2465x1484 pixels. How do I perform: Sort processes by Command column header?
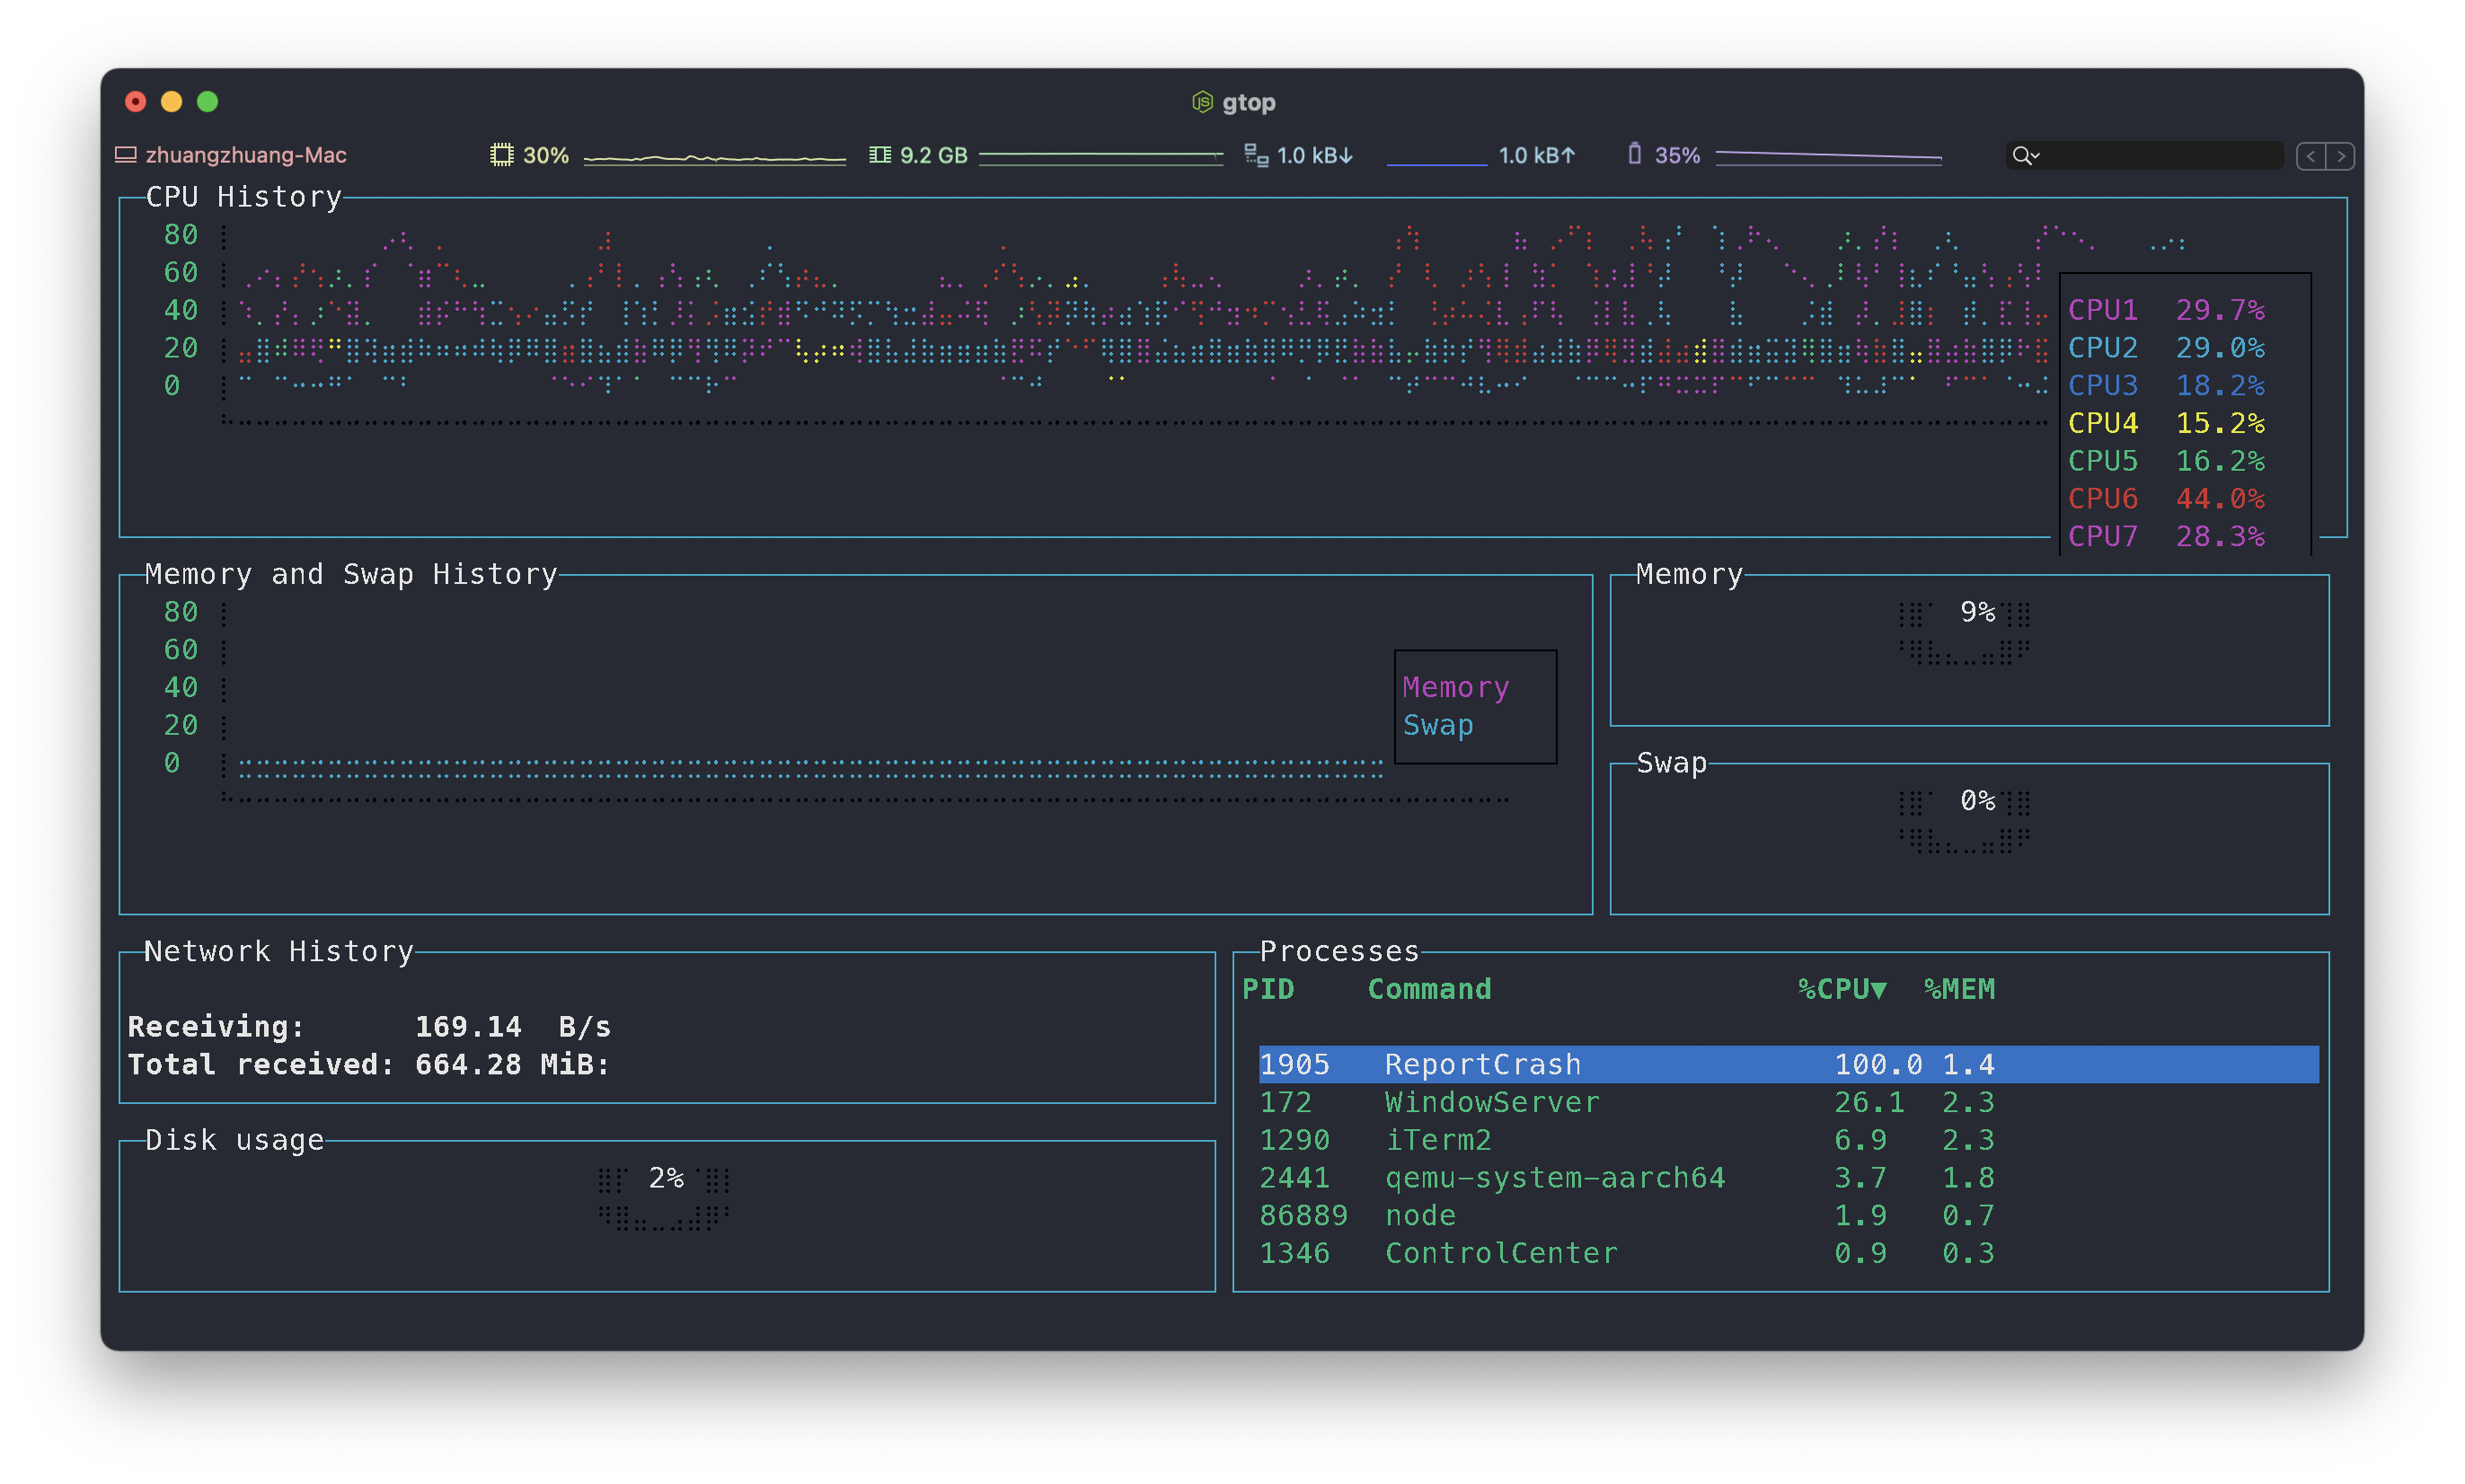click(x=1429, y=989)
